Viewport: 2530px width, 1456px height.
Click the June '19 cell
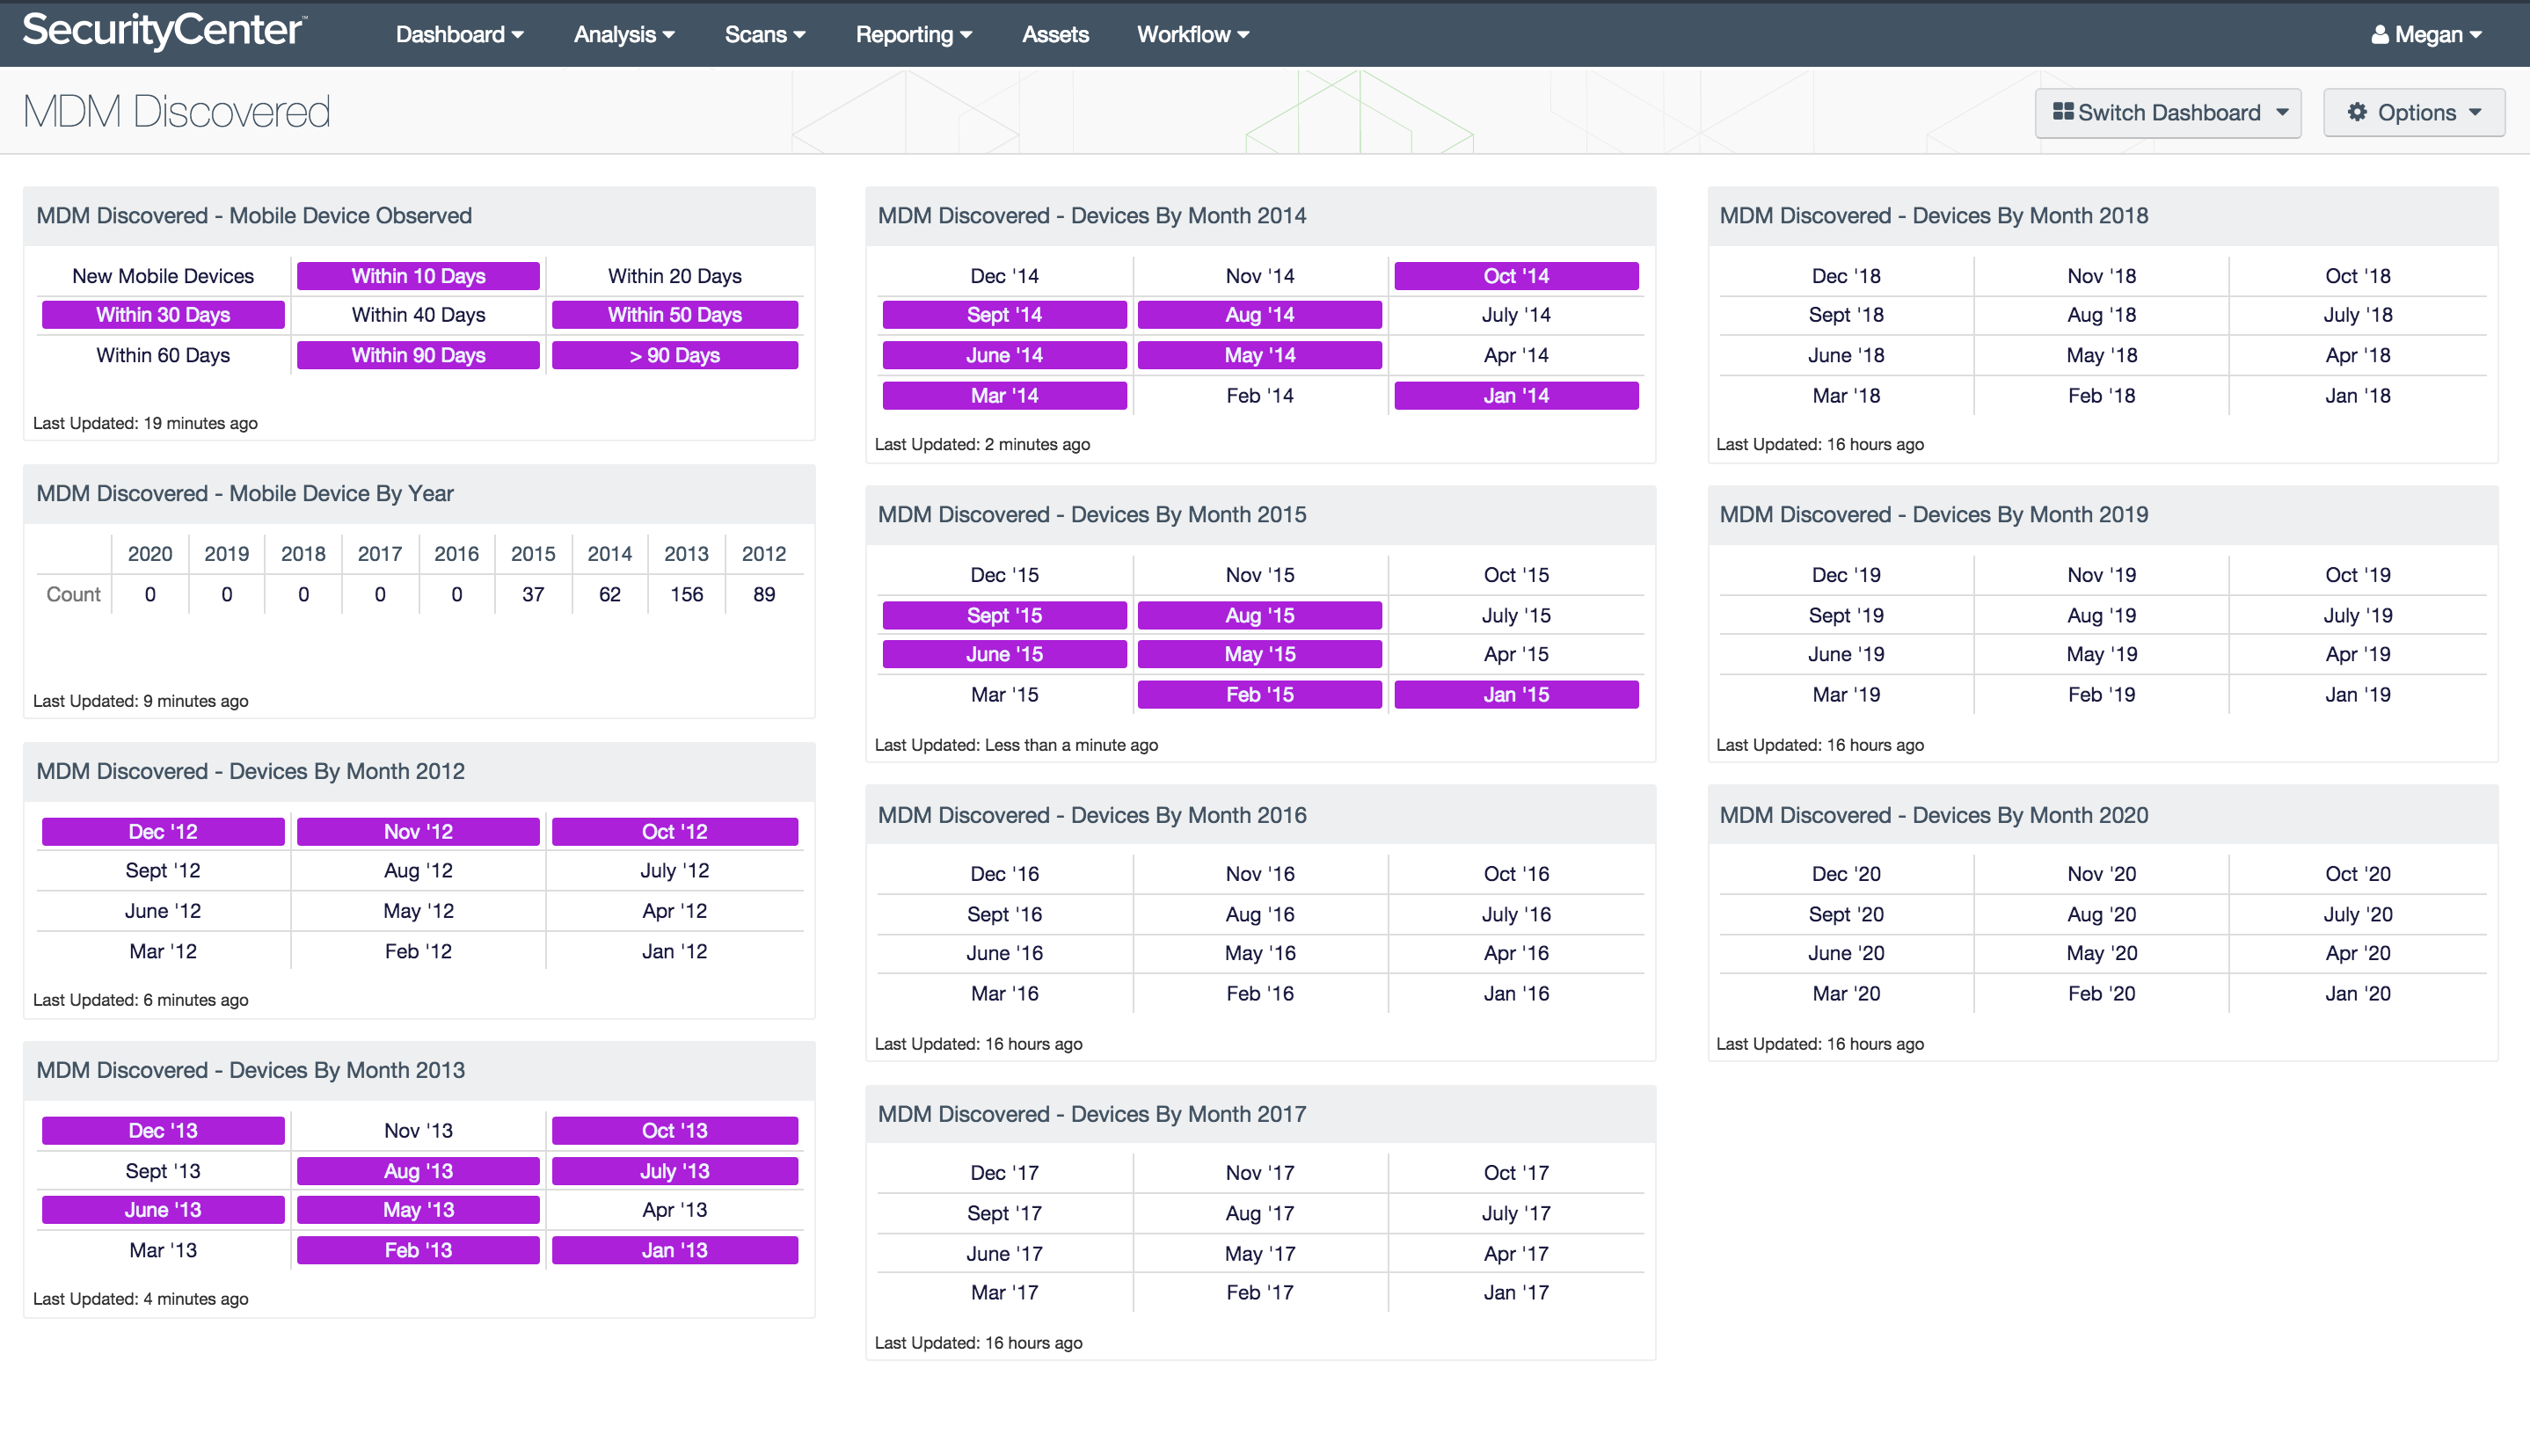[1846, 654]
